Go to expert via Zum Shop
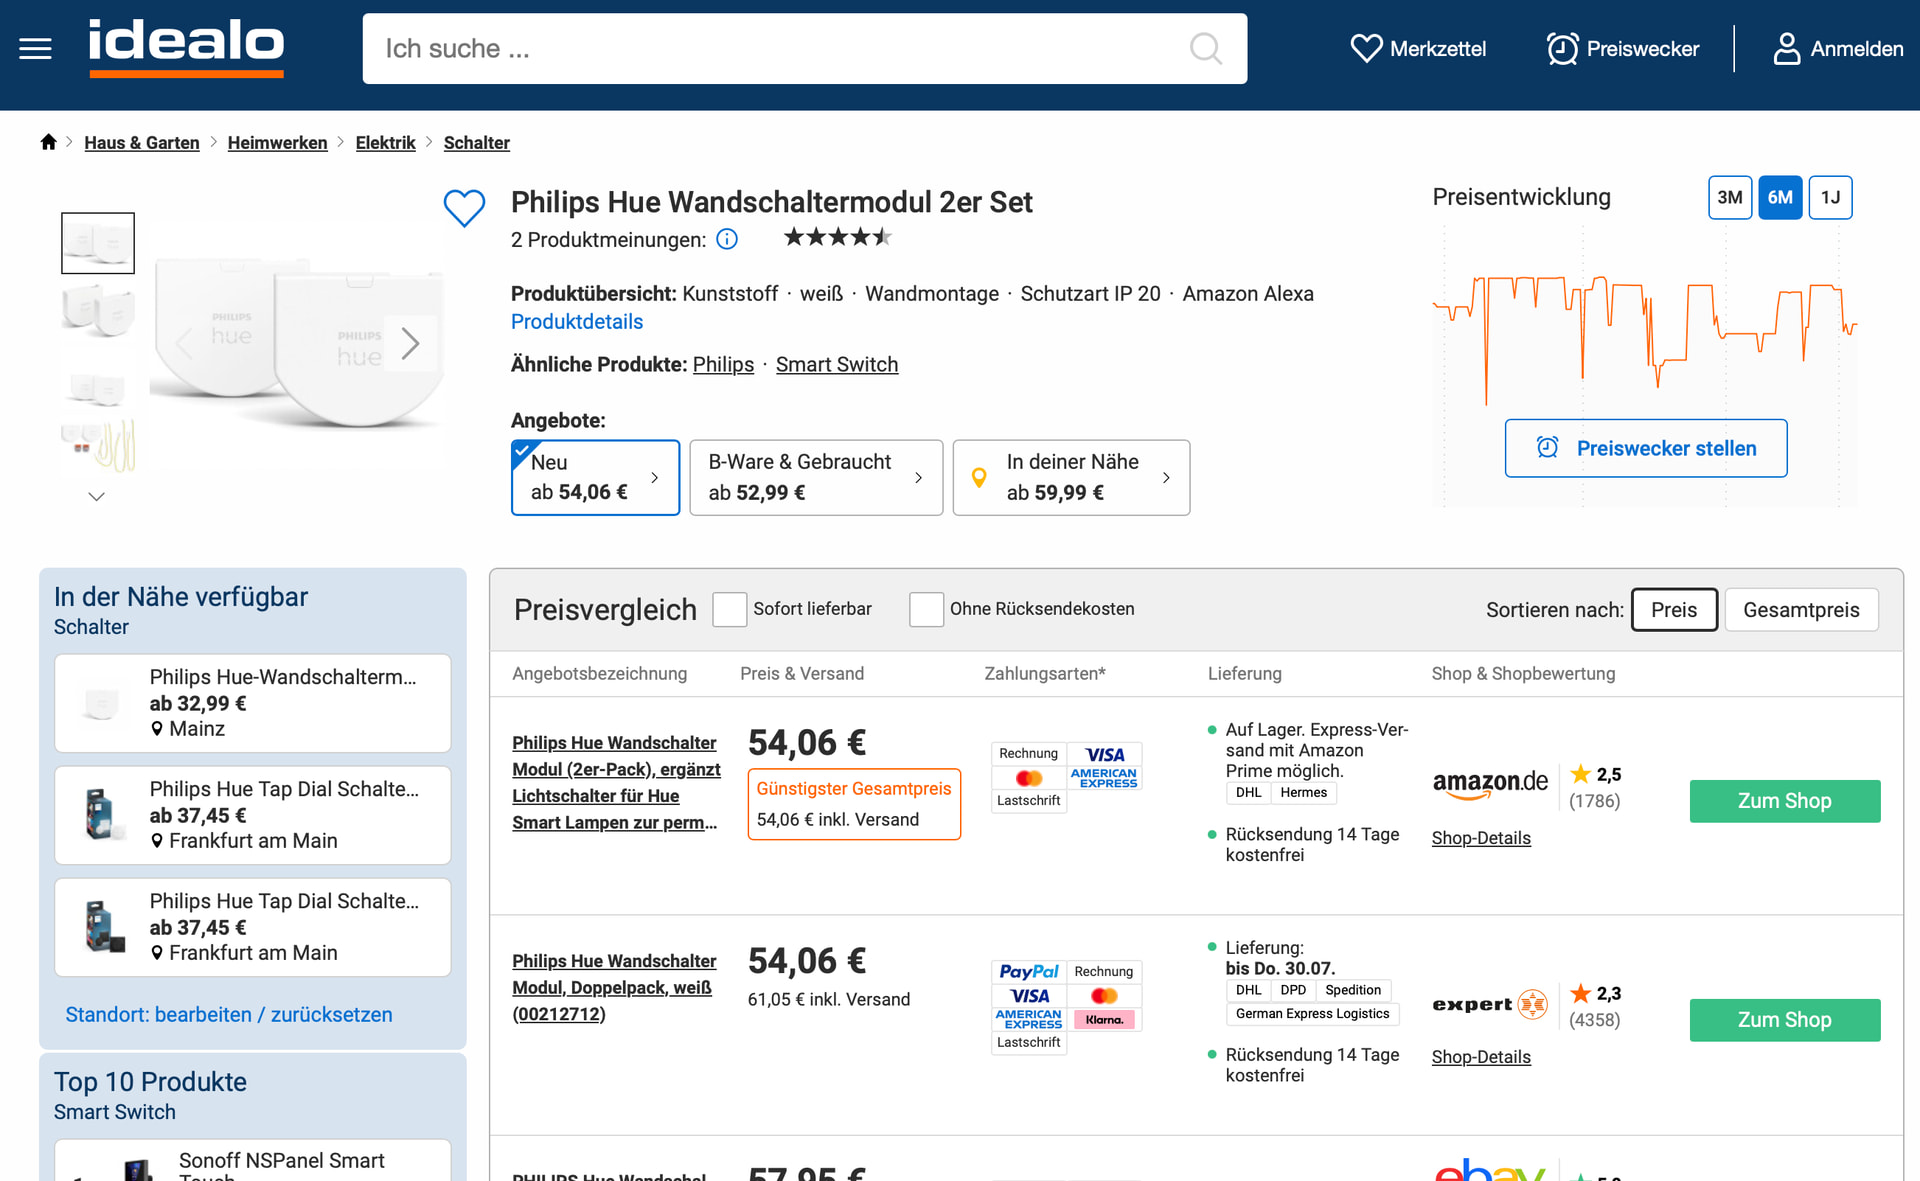The width and height of the screenshot is (1920, 1181). click(1784, 1020)
